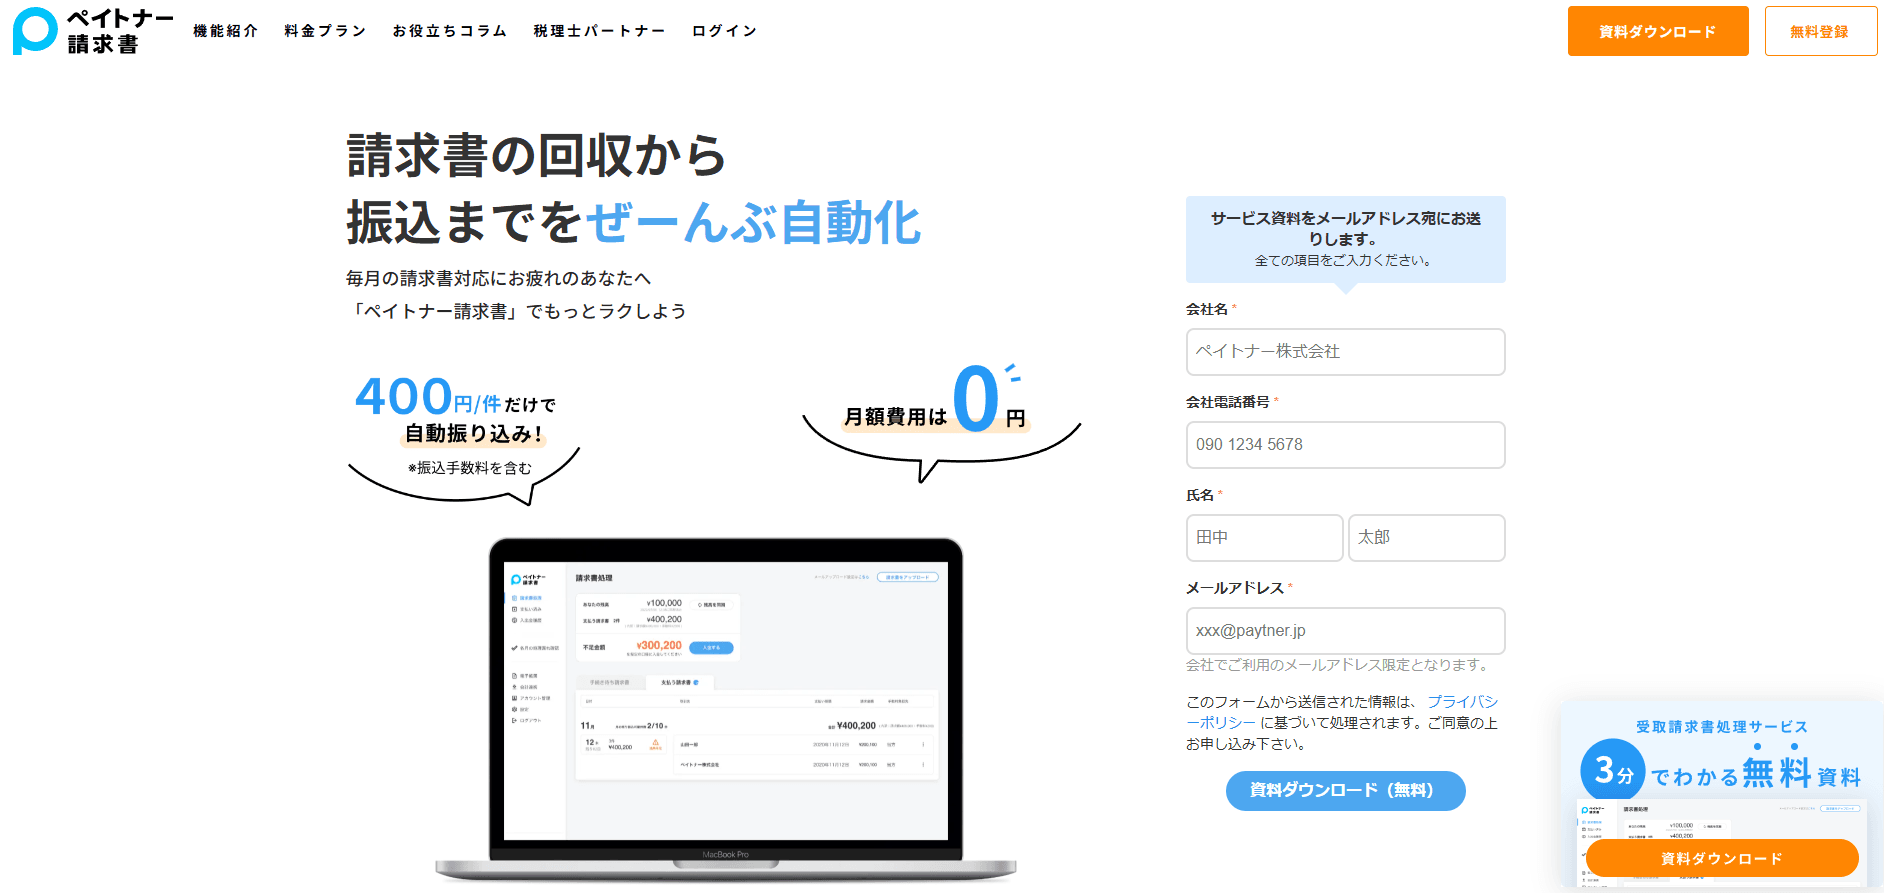Click the 会社電話番号 input field
Viewport: 1884px width, 893px height.
coord(1345,445)
